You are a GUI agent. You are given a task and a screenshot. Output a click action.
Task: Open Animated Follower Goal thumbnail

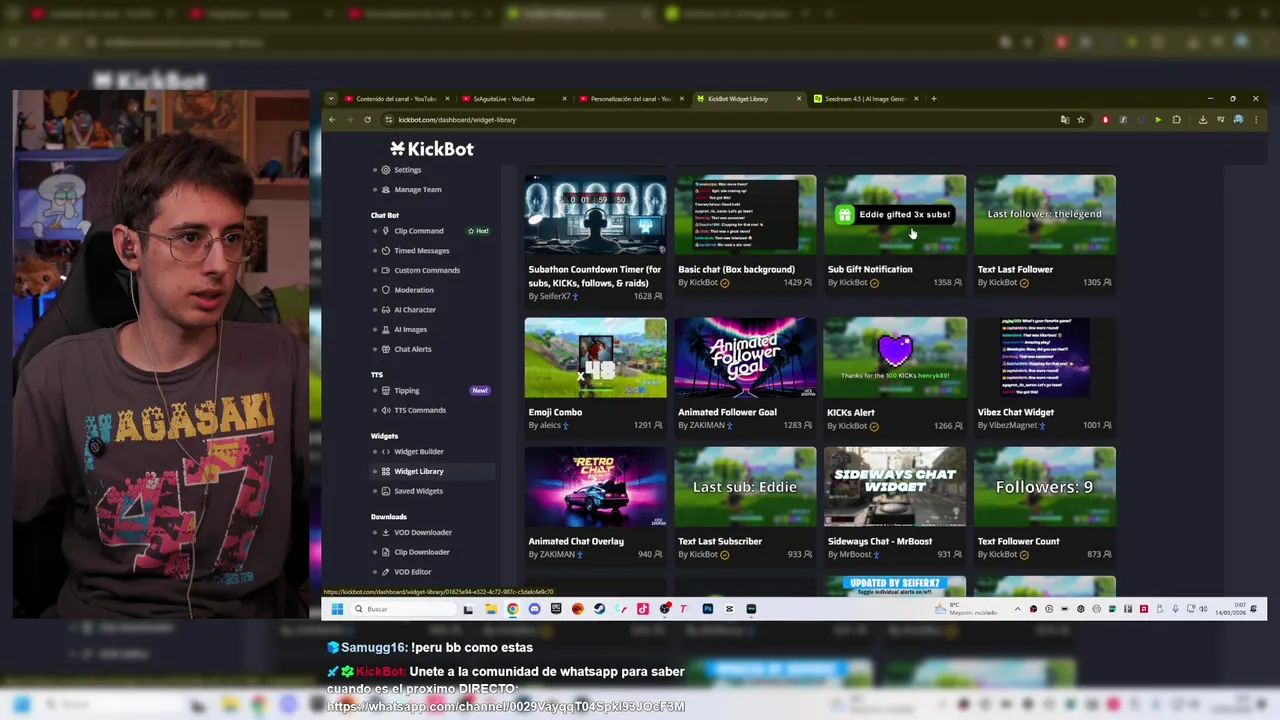tap(745, 357)
